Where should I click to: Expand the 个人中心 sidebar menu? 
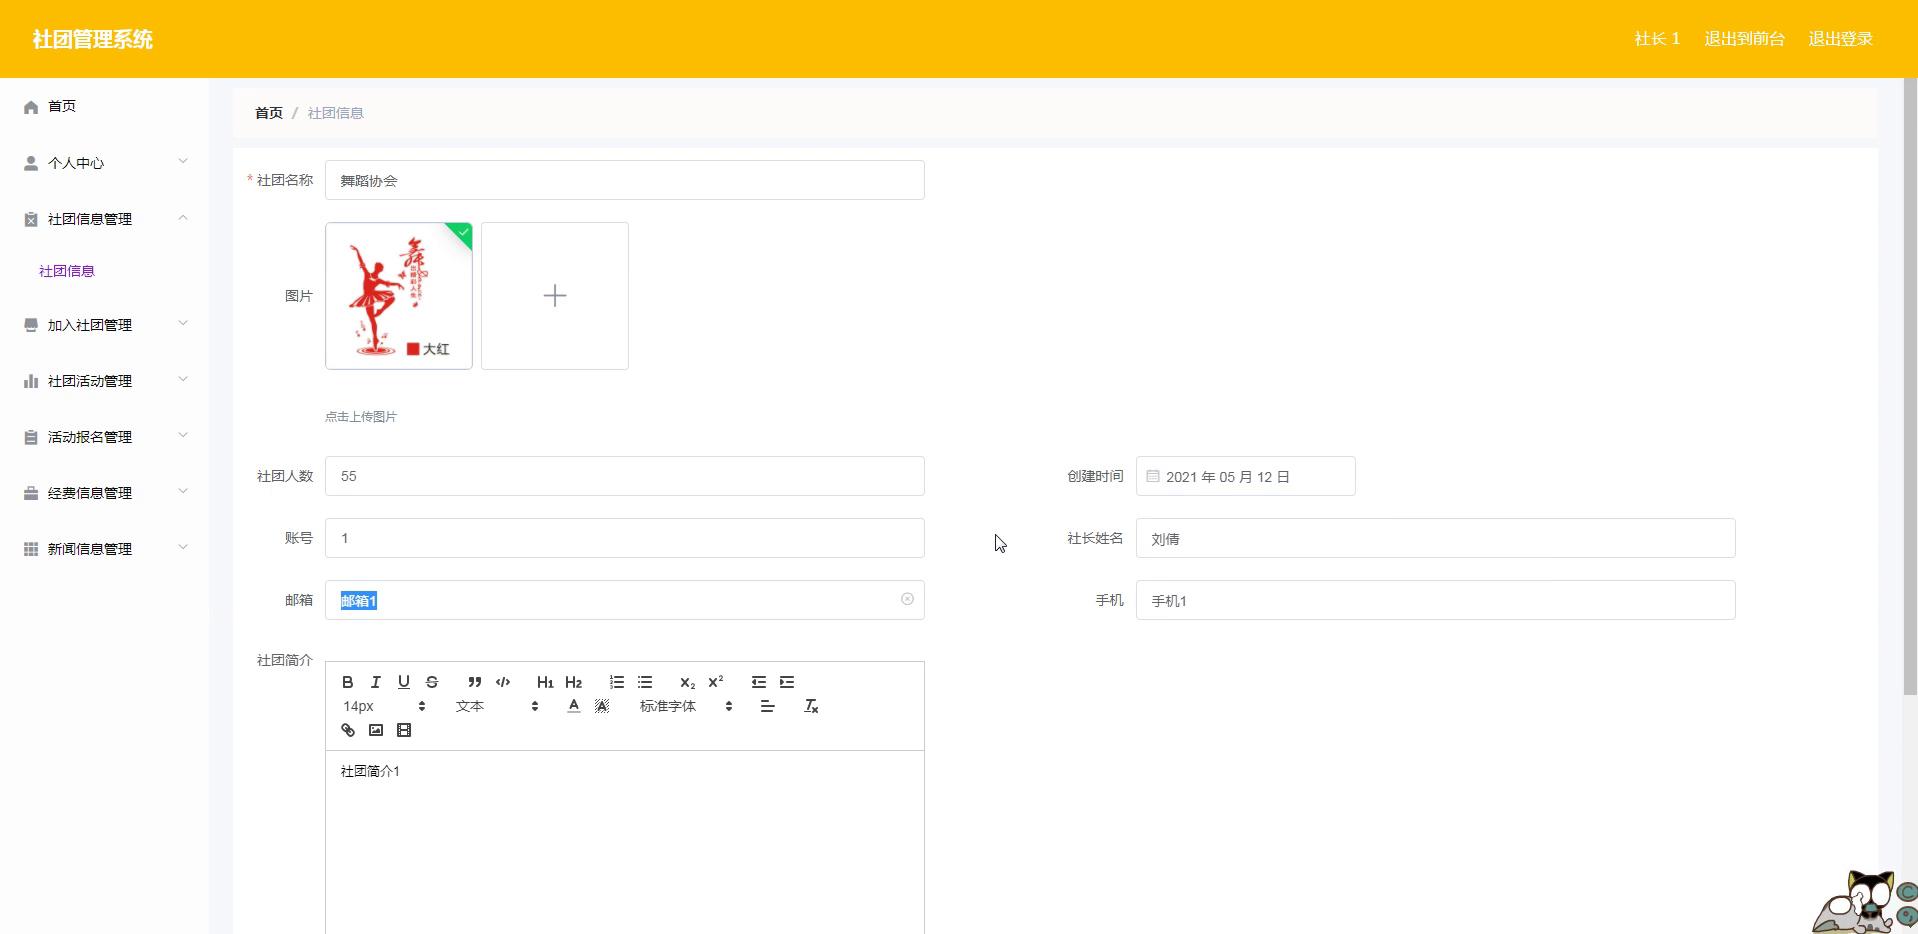click(x=104, y=163)
